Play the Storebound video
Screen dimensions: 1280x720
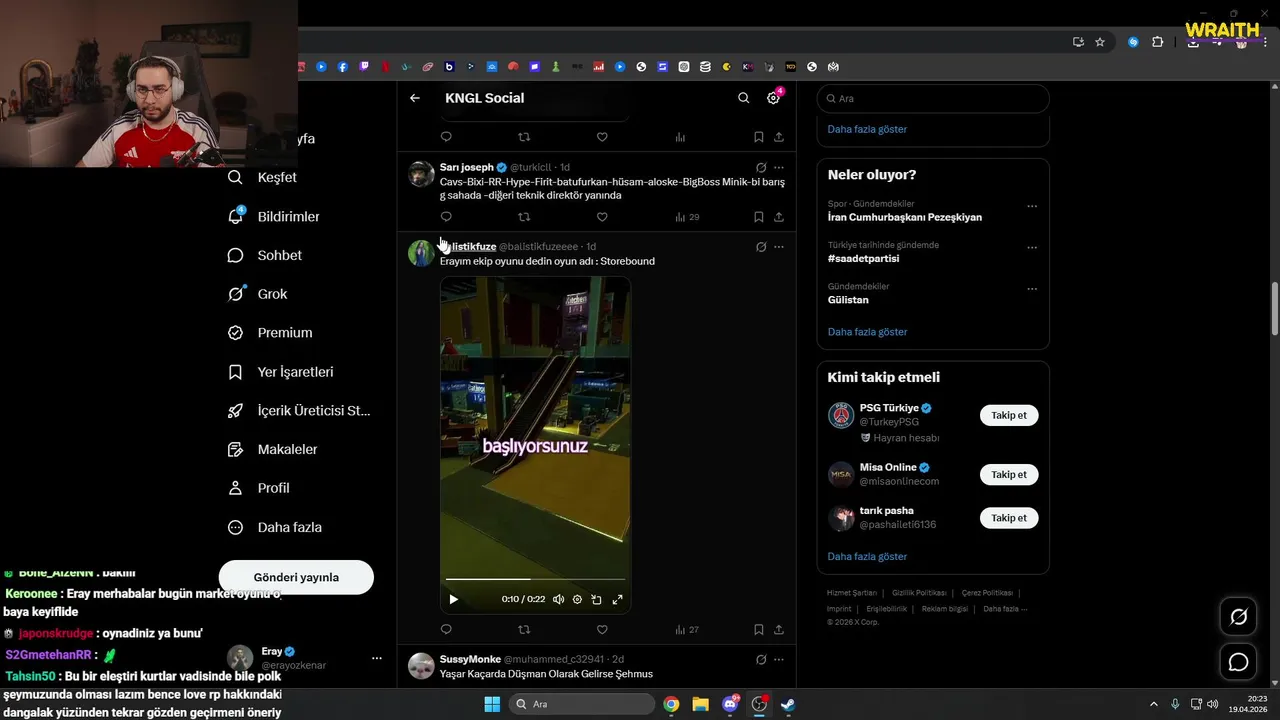click(x=453, y=599)
